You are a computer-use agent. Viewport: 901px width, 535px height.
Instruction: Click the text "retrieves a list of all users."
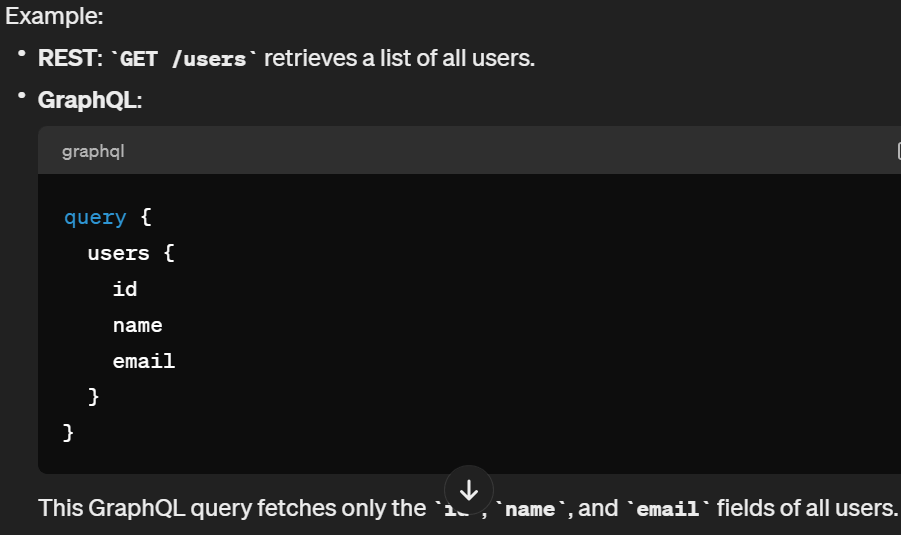[399, 58]
